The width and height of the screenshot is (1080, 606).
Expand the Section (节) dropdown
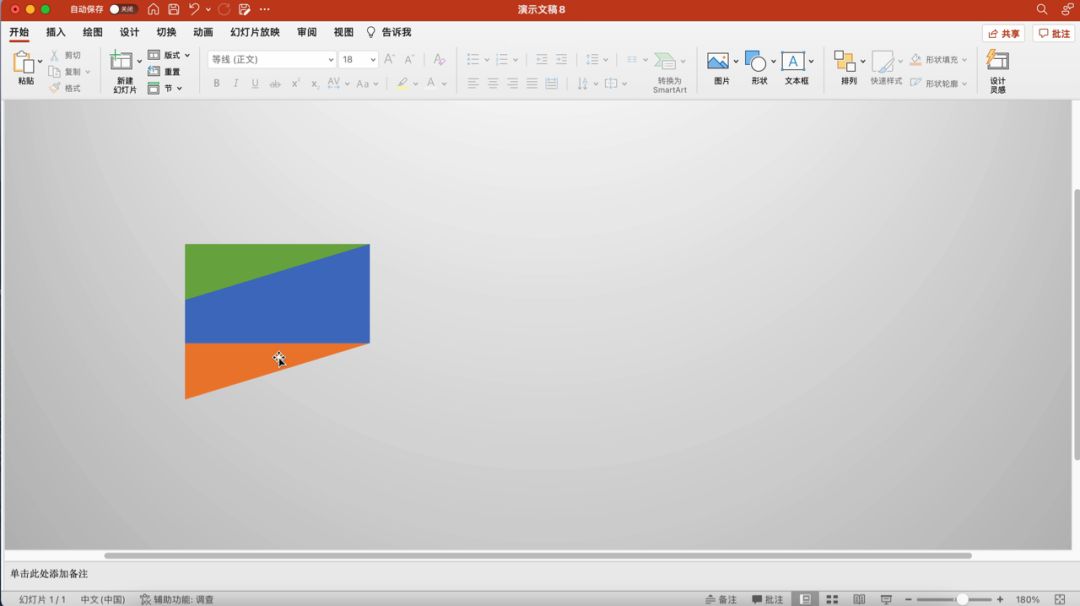179,88
